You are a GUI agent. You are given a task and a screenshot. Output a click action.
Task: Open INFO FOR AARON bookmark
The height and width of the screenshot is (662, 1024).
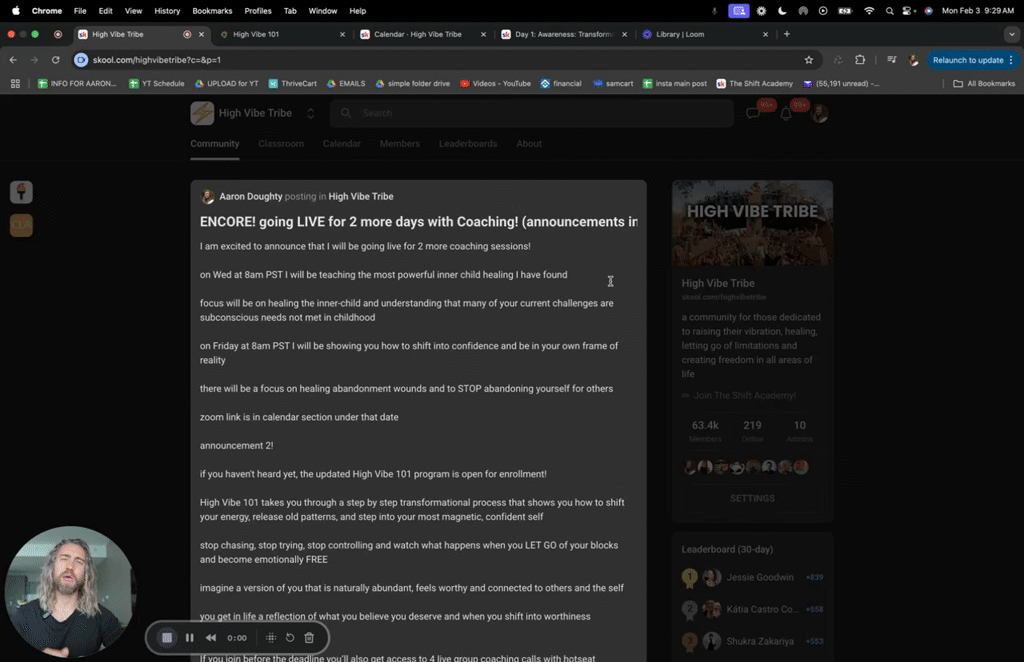click(77, 84)
